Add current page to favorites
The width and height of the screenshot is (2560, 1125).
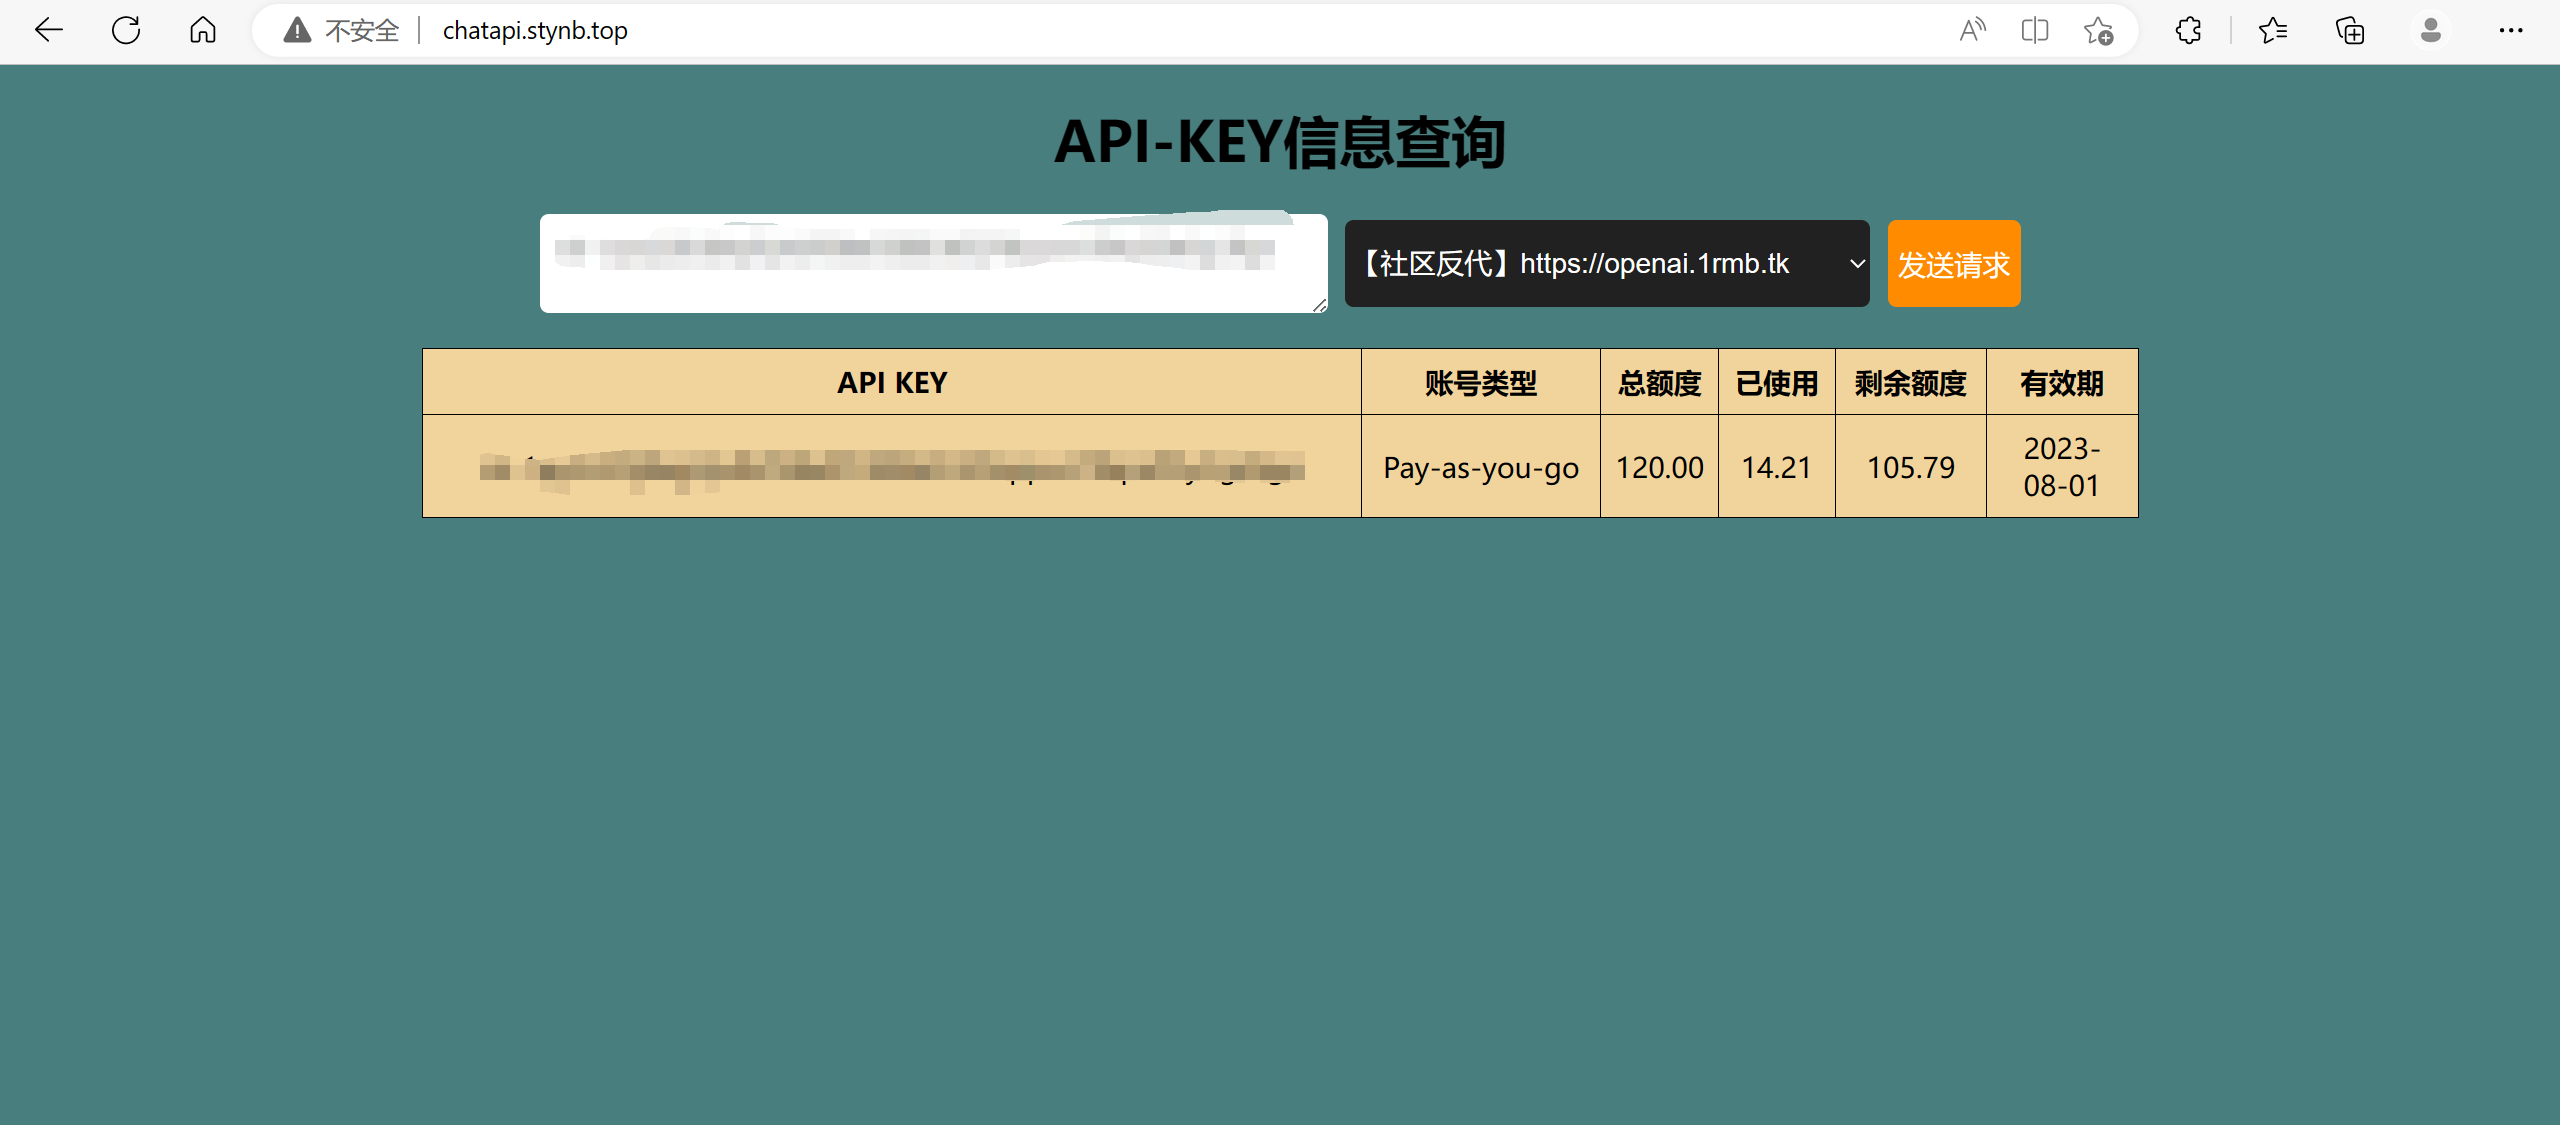coord(2098,30)
